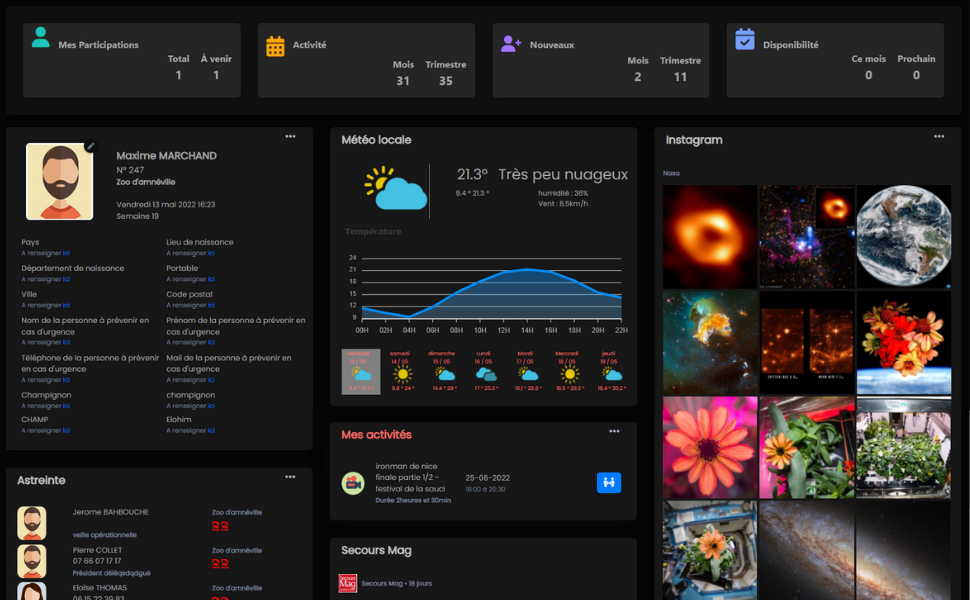Click the orange Activité calendar icon

(x=275, y=46)
